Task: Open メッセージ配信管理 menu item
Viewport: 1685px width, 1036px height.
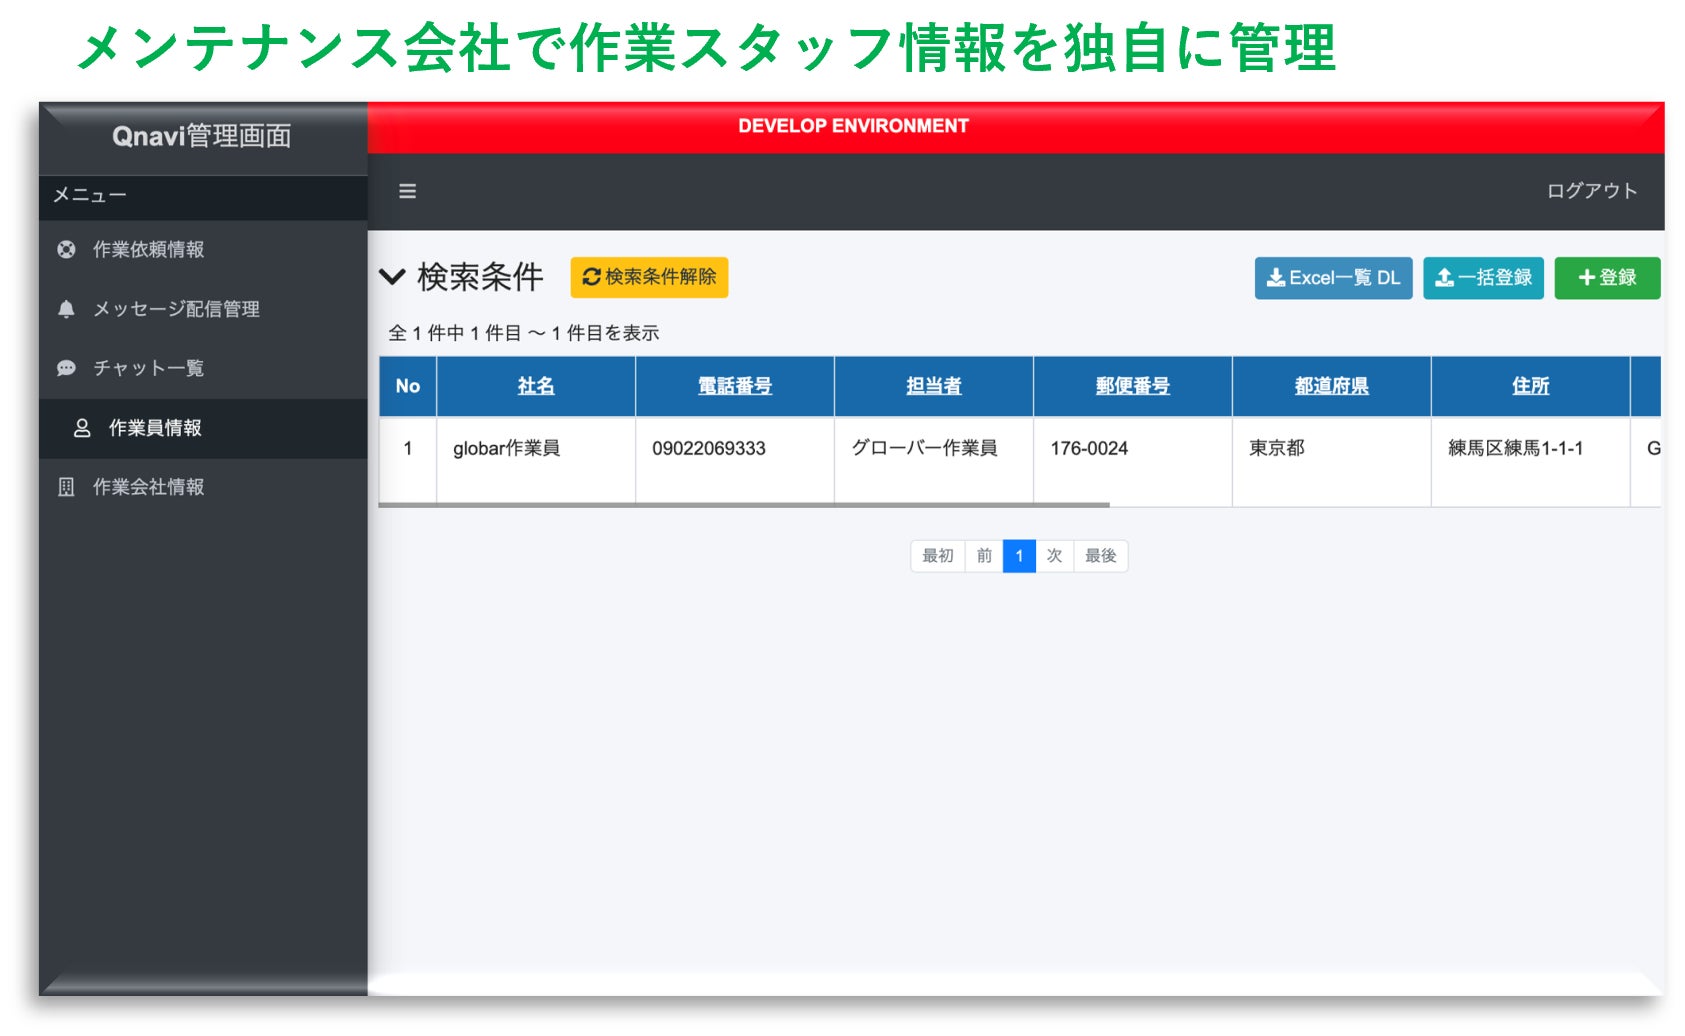Action: [203, 309]
